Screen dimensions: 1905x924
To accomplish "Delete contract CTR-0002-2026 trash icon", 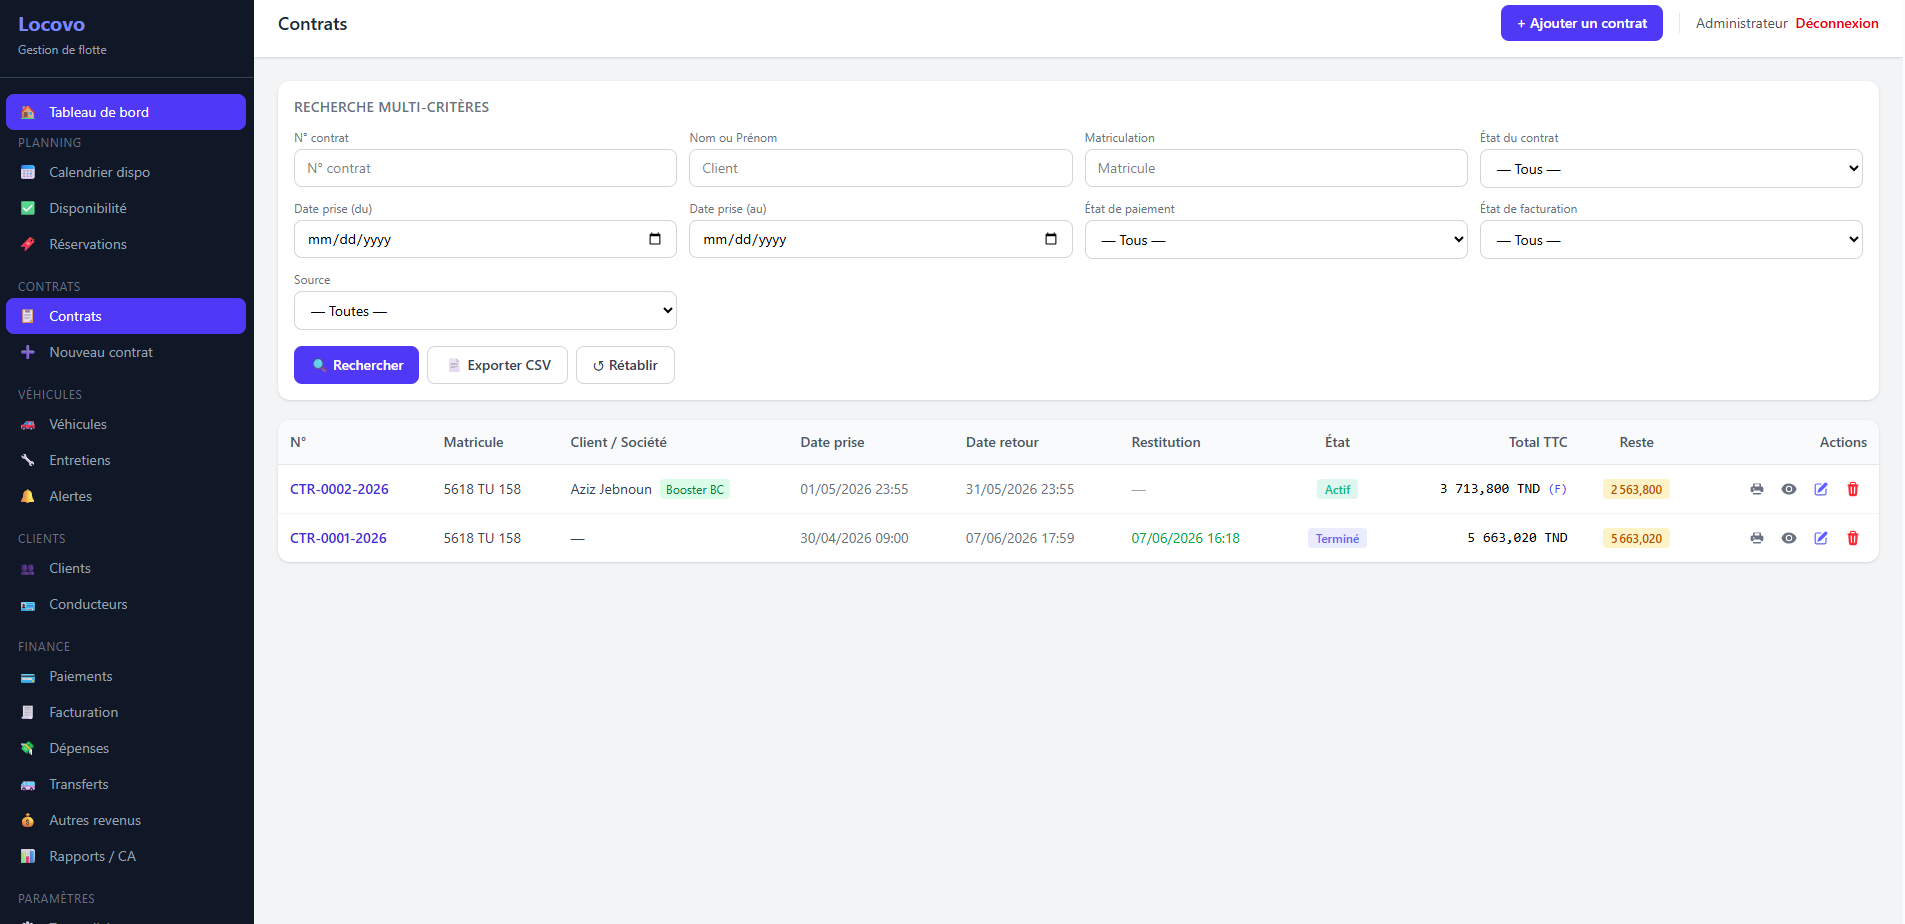I will pyautogui.click(x=1853, y=489).
